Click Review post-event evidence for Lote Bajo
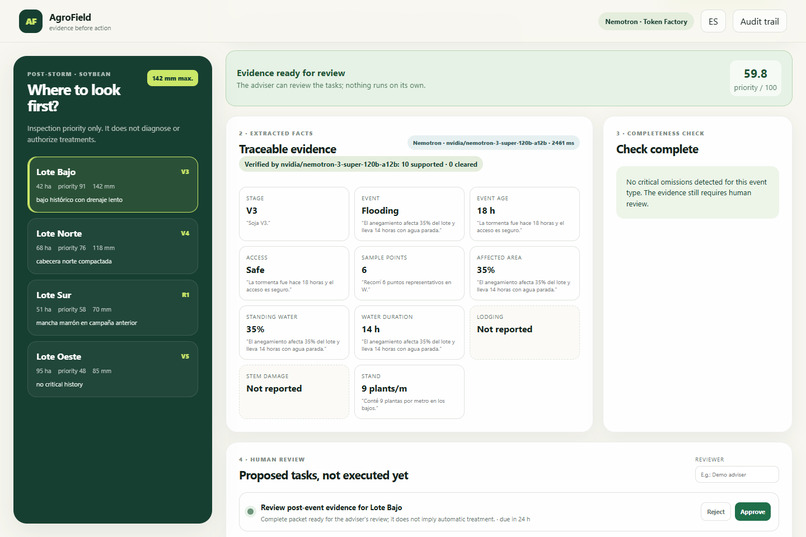This screenshot has height=537, width=806. point(331,507)
